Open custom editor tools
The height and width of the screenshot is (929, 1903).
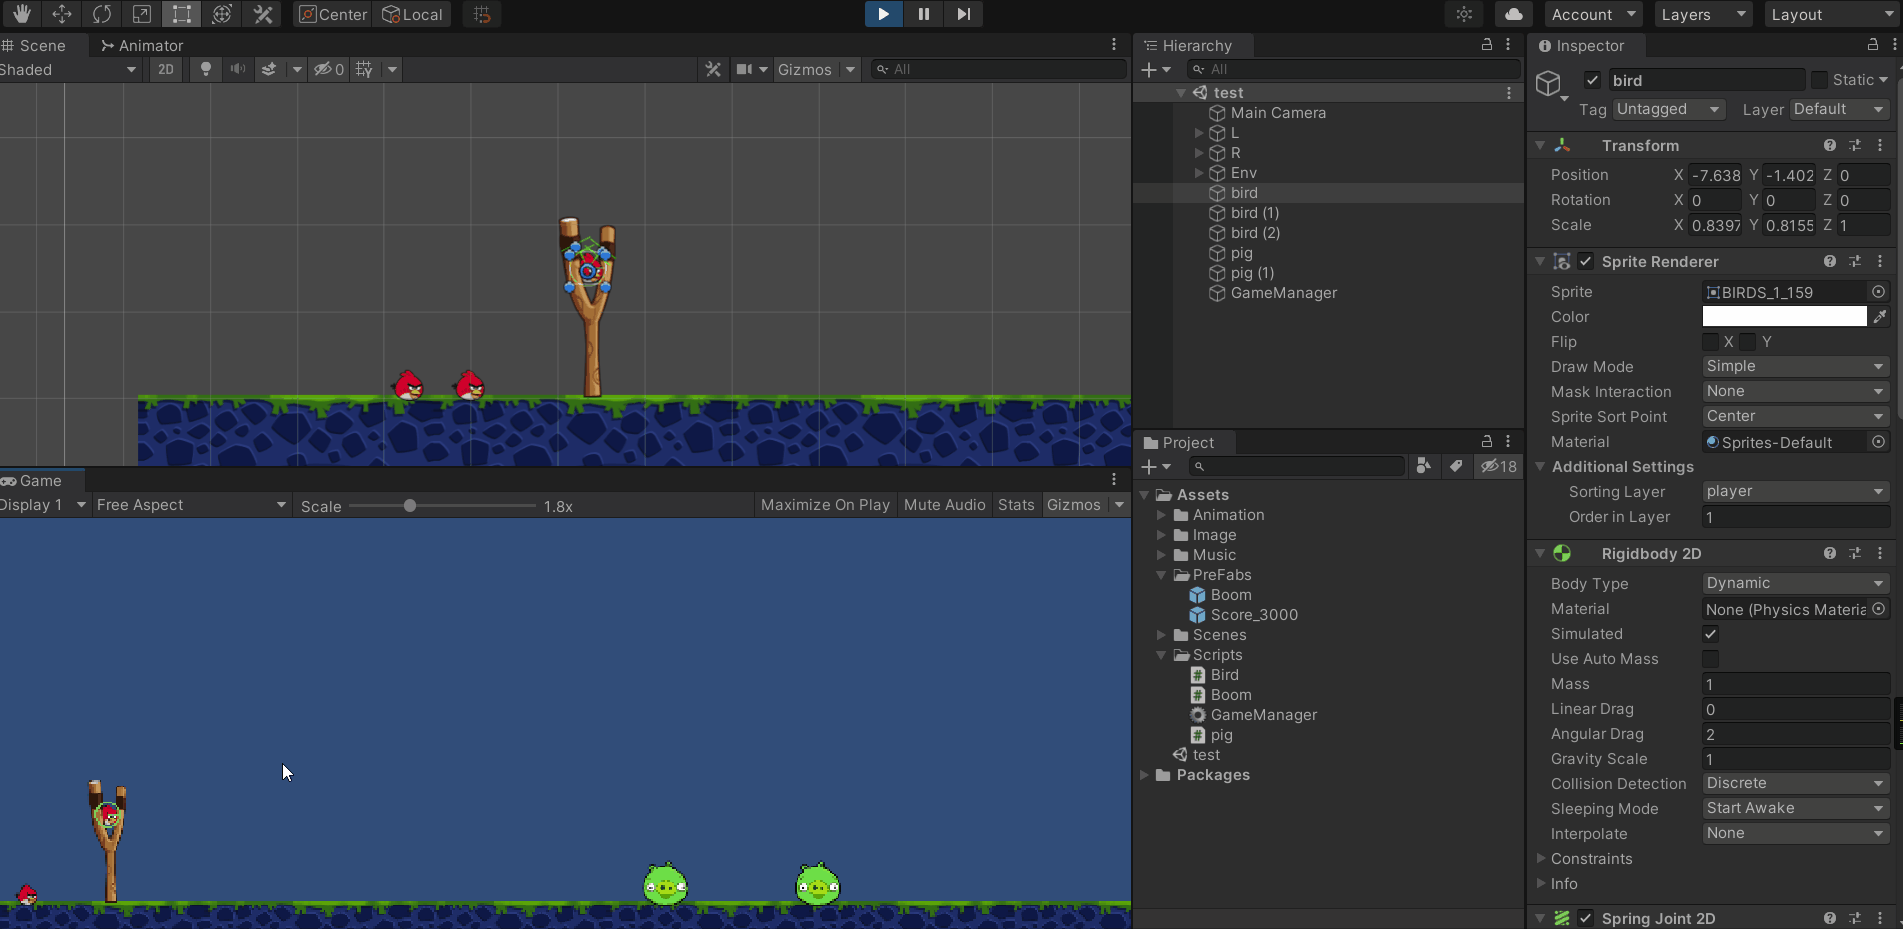(x=263, y=14)
